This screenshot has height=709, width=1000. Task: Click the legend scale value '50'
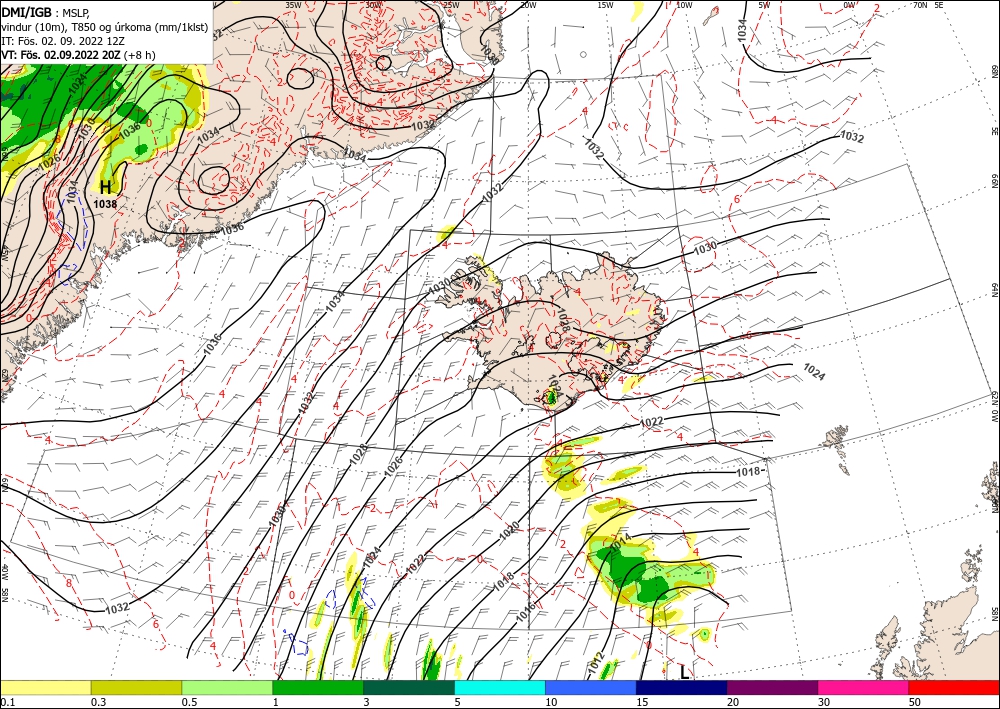(x=915, y=702)
